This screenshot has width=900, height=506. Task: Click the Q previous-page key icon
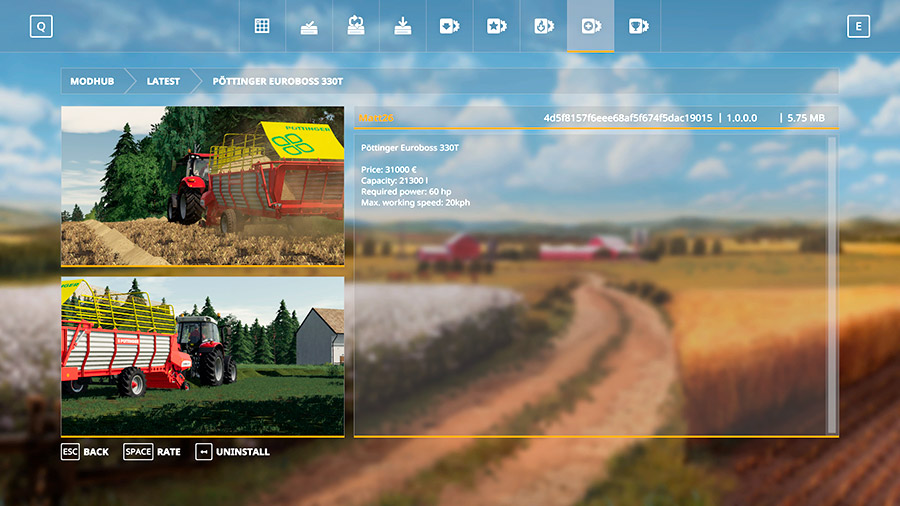click(41, 26)
